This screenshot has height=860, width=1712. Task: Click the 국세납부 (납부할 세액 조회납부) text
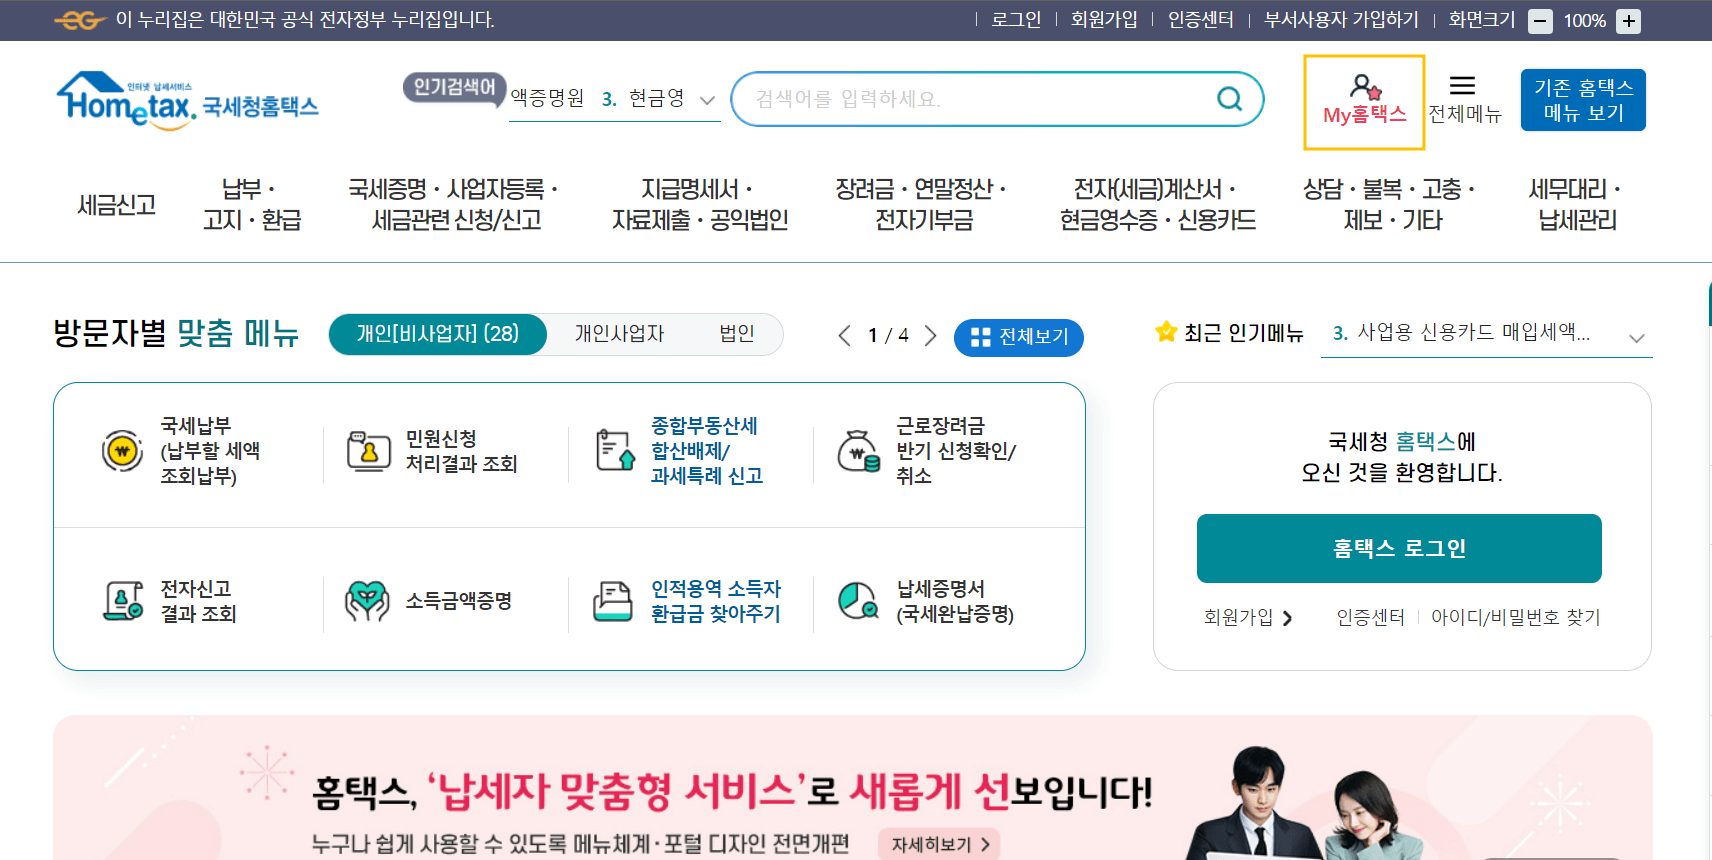point(210,451)
